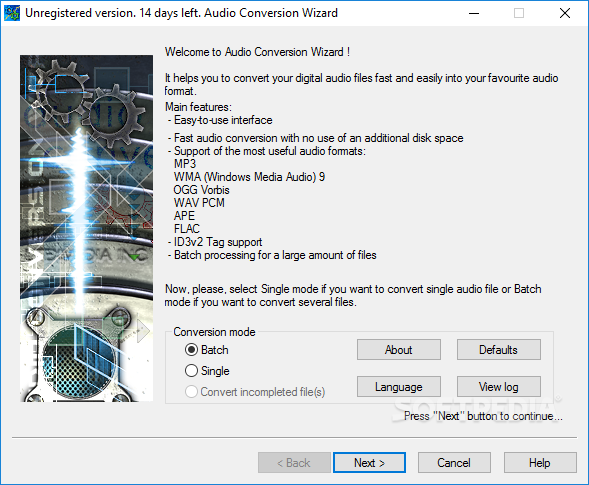Image resolution: width=589 pixels, height=485 pixels.
Task: Click 'Support of the most useful audio formats' line
Action: (267, 151)
